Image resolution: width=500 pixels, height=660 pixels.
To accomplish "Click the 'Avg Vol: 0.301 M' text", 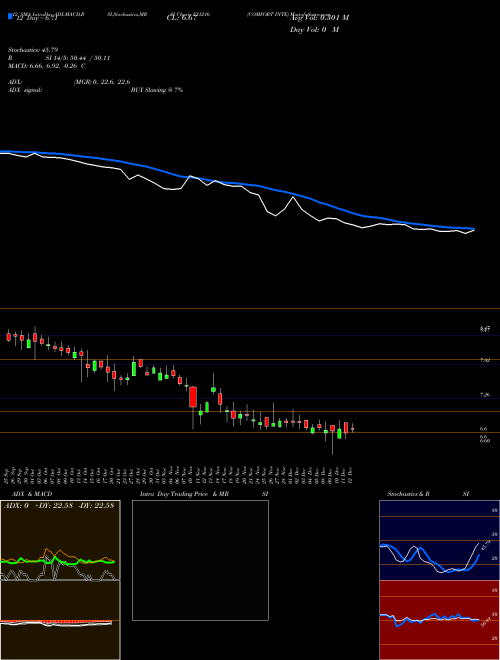I will [319, 18].
